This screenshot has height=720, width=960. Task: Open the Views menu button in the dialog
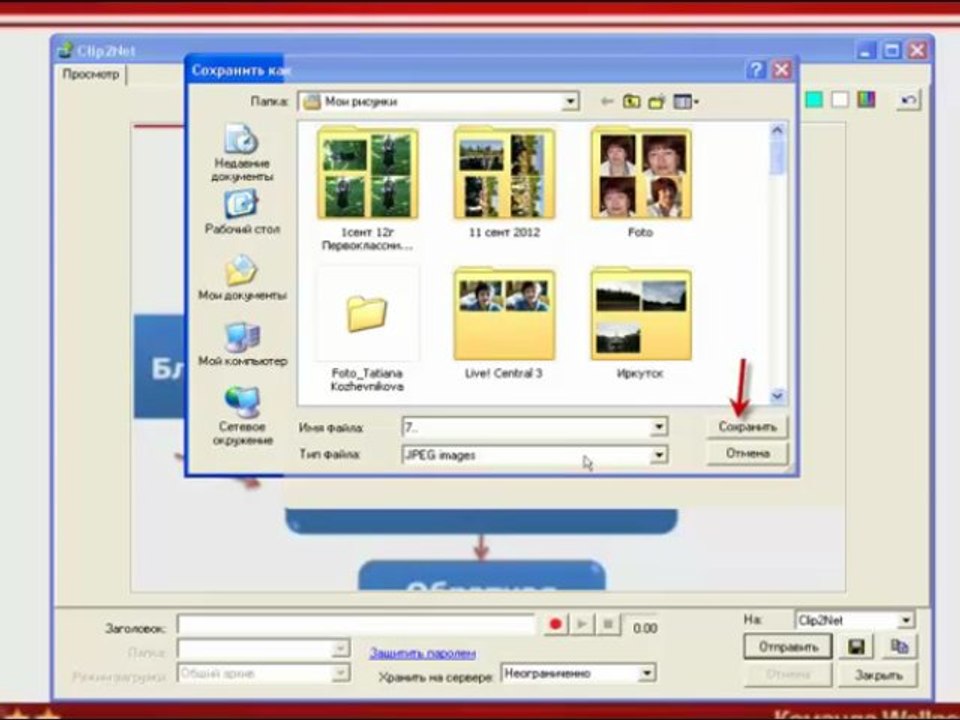tap(686, 102)
